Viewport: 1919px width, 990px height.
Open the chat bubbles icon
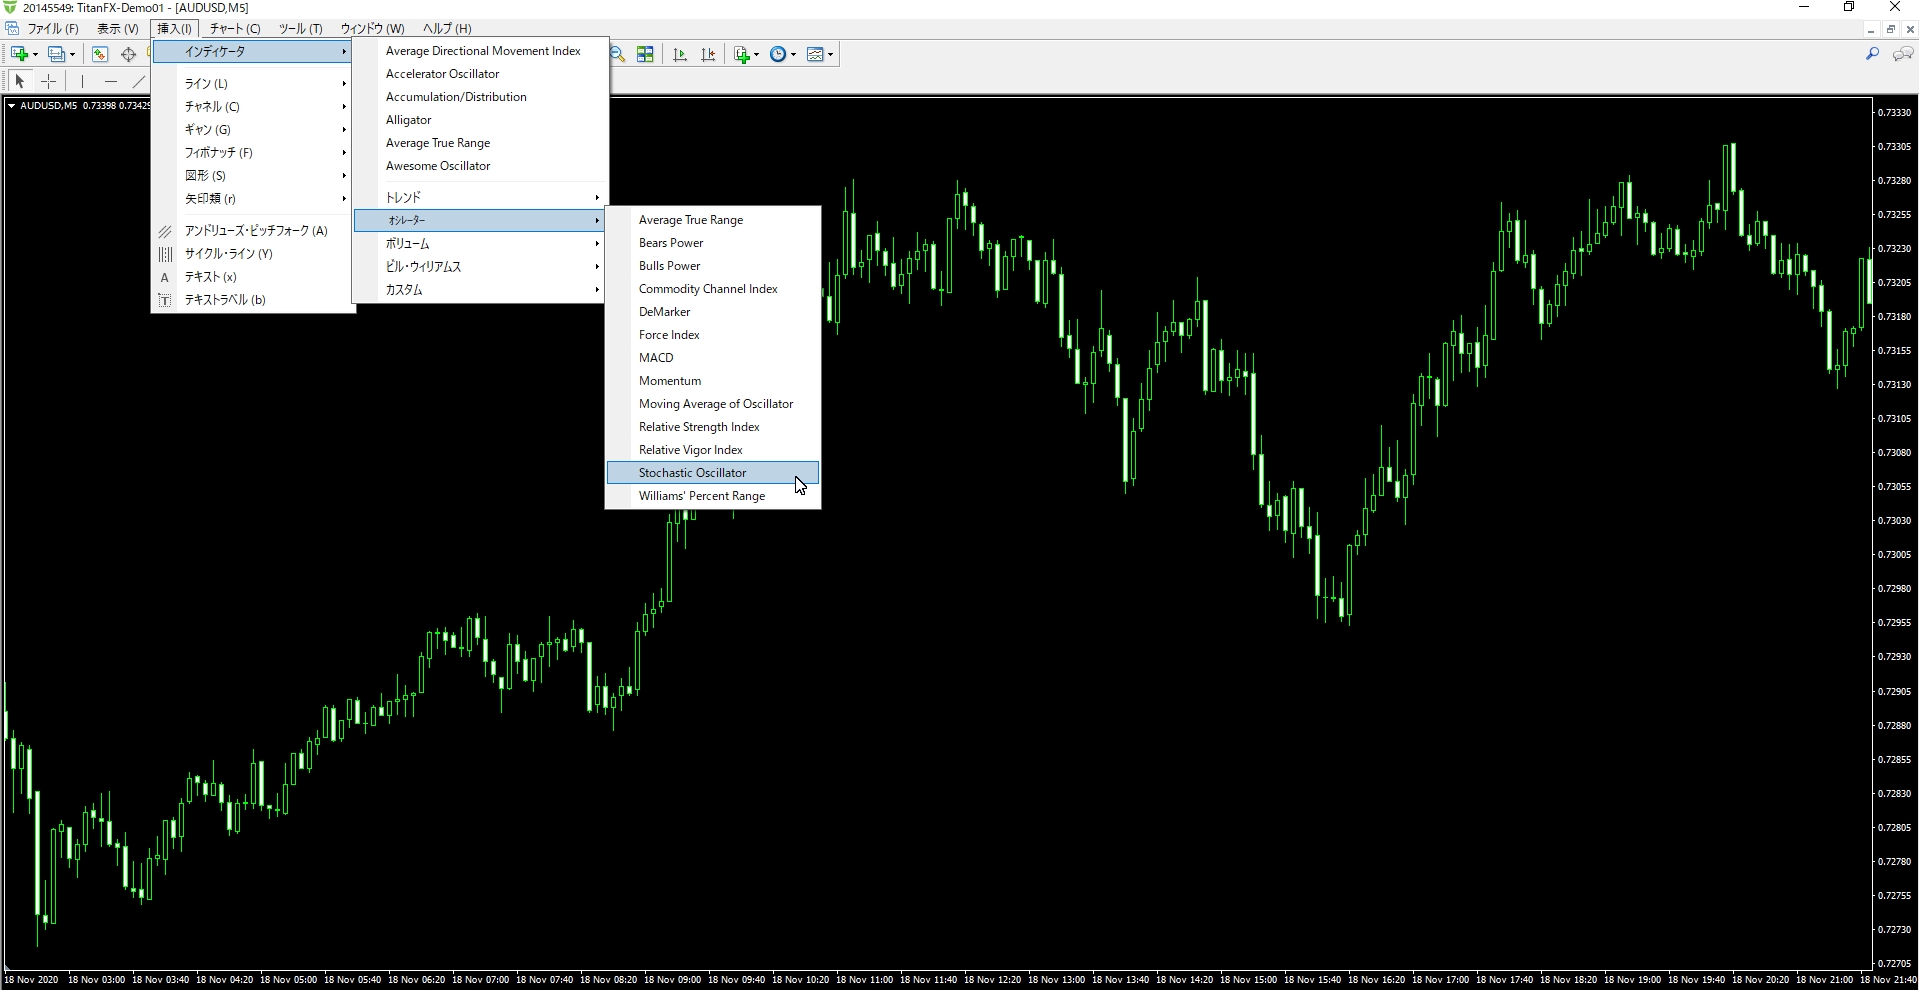1903,54
